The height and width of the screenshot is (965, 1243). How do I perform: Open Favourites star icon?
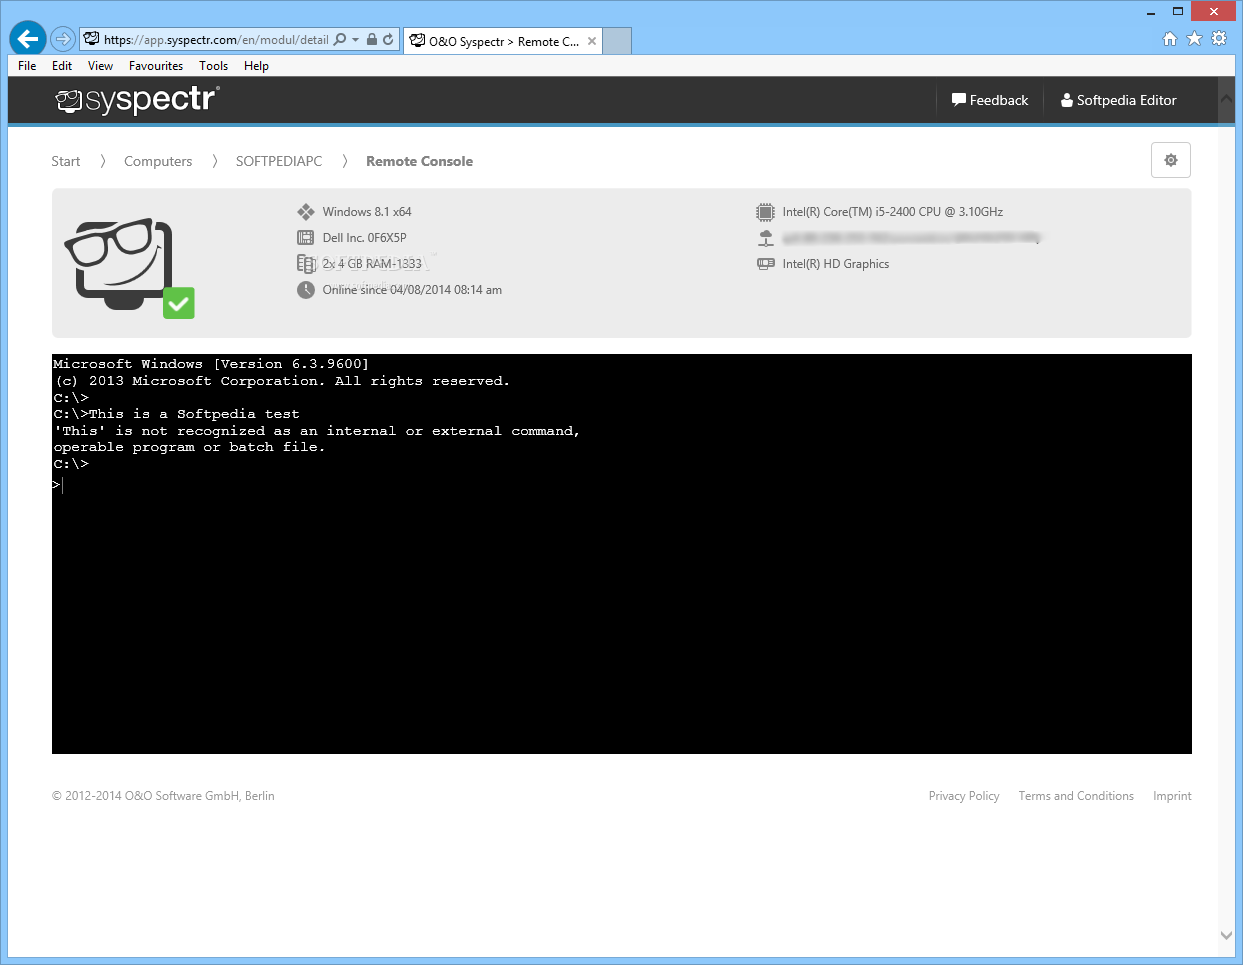[x=1194, y=39]
